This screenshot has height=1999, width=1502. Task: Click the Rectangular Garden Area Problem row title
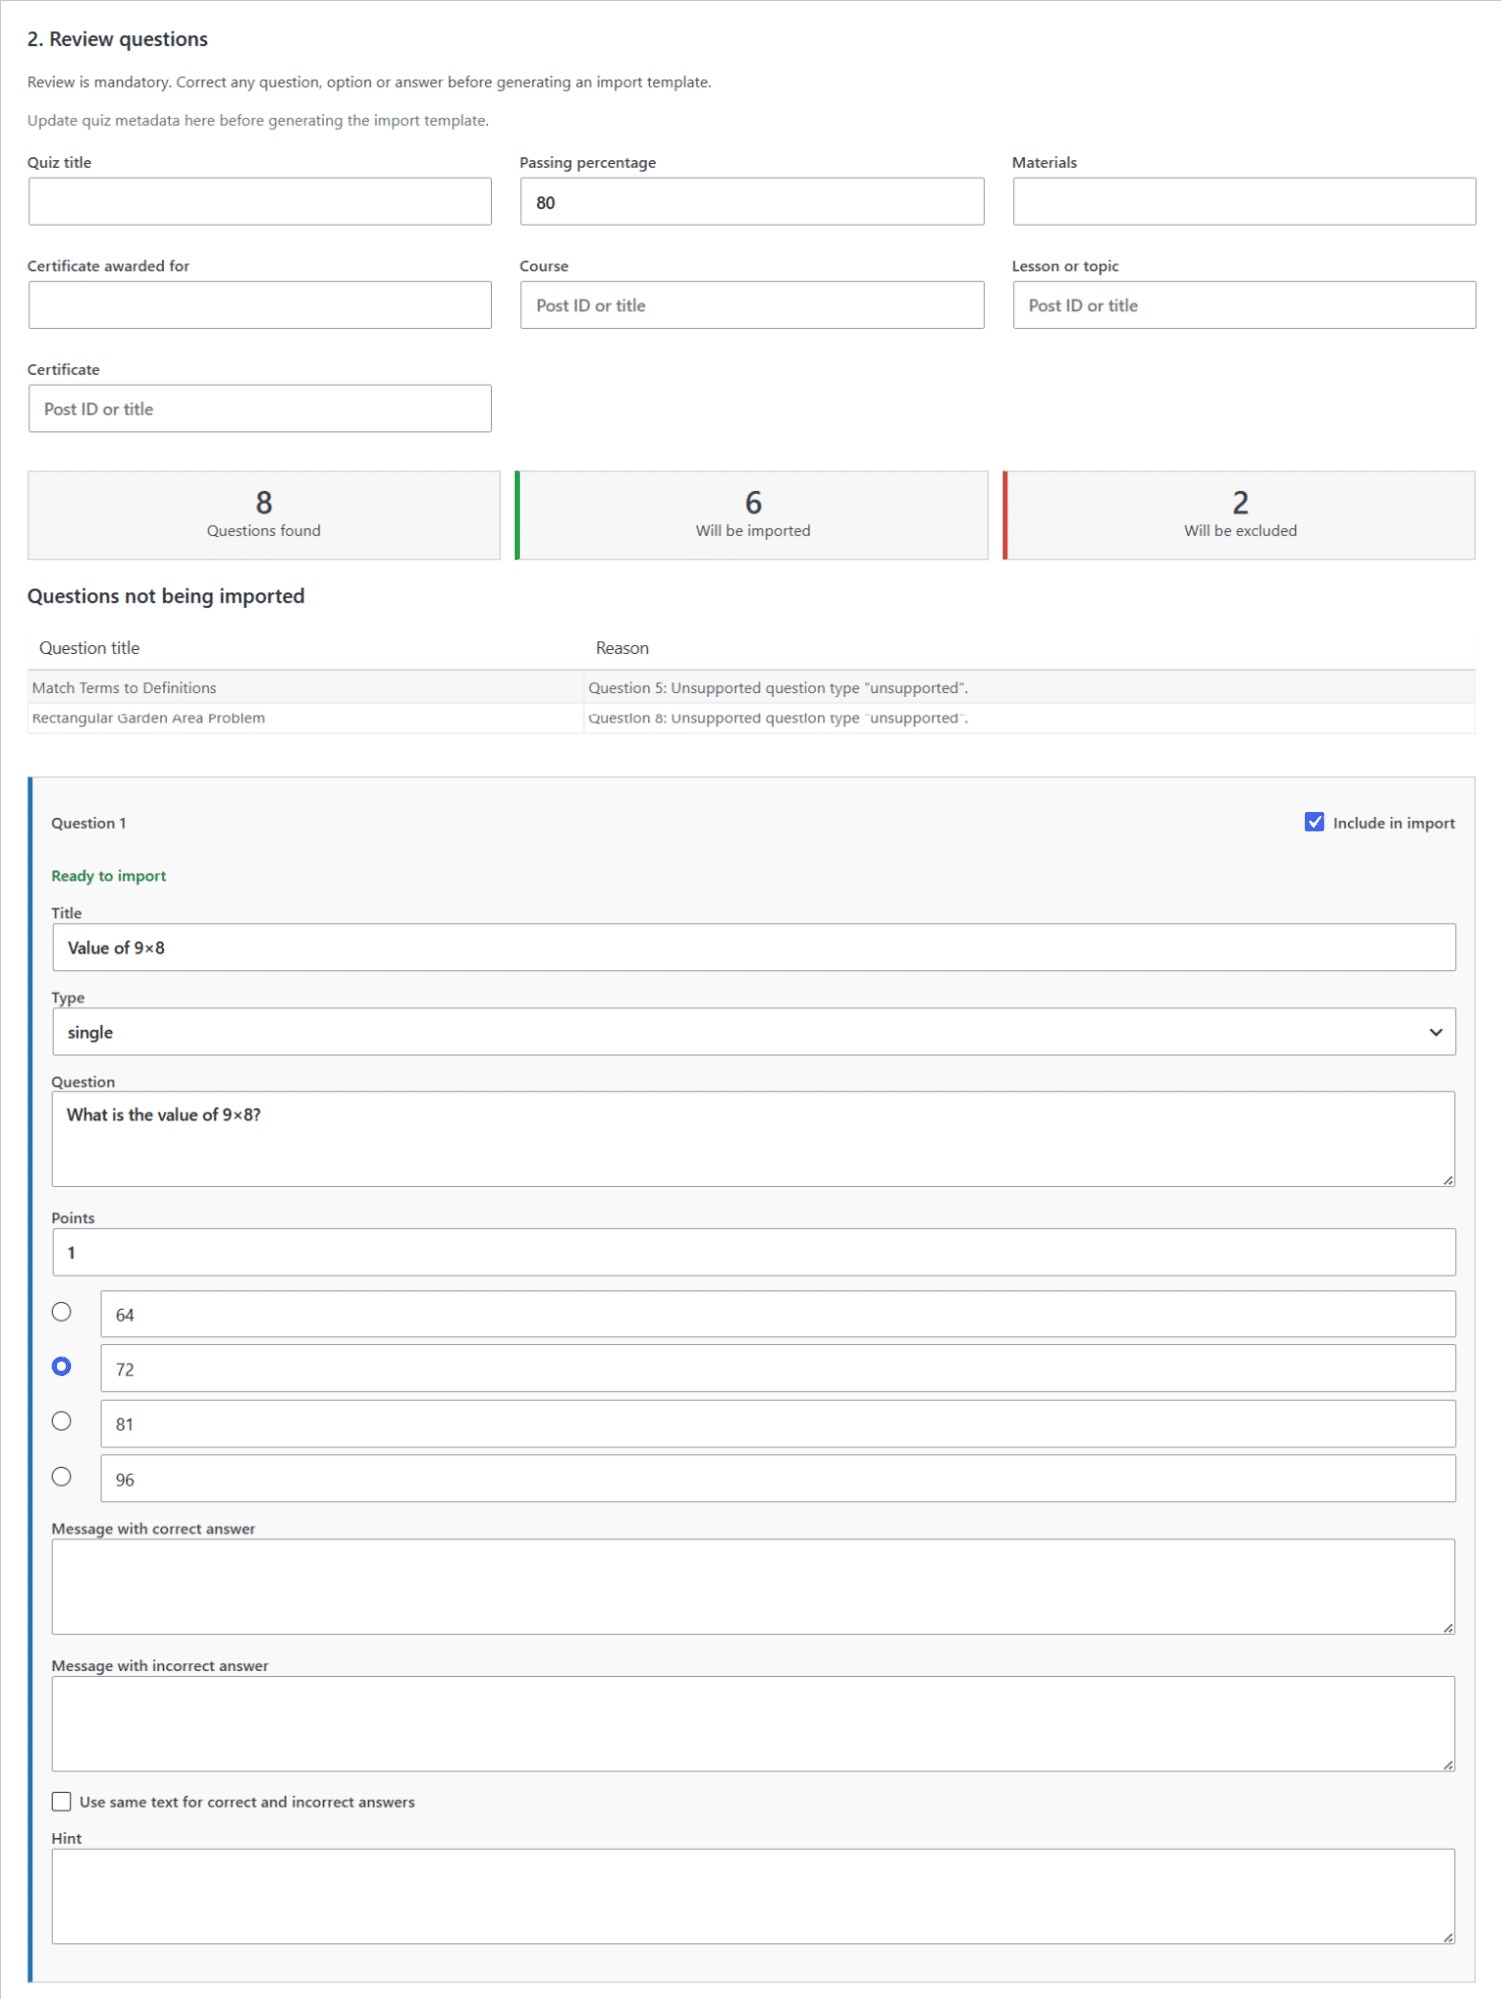pyautogui.click(x=148, y=718)
